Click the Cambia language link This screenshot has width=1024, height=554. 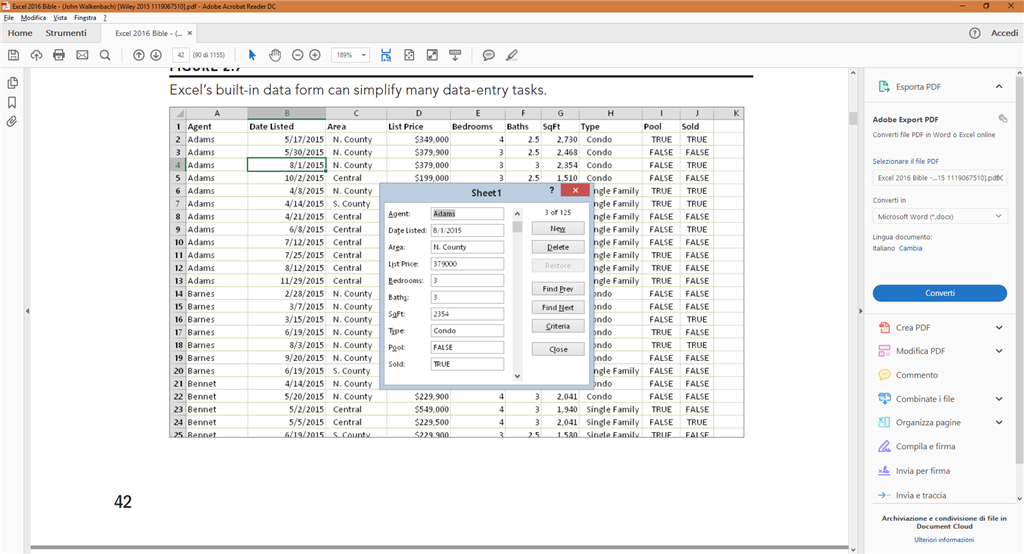pos(910,248)
